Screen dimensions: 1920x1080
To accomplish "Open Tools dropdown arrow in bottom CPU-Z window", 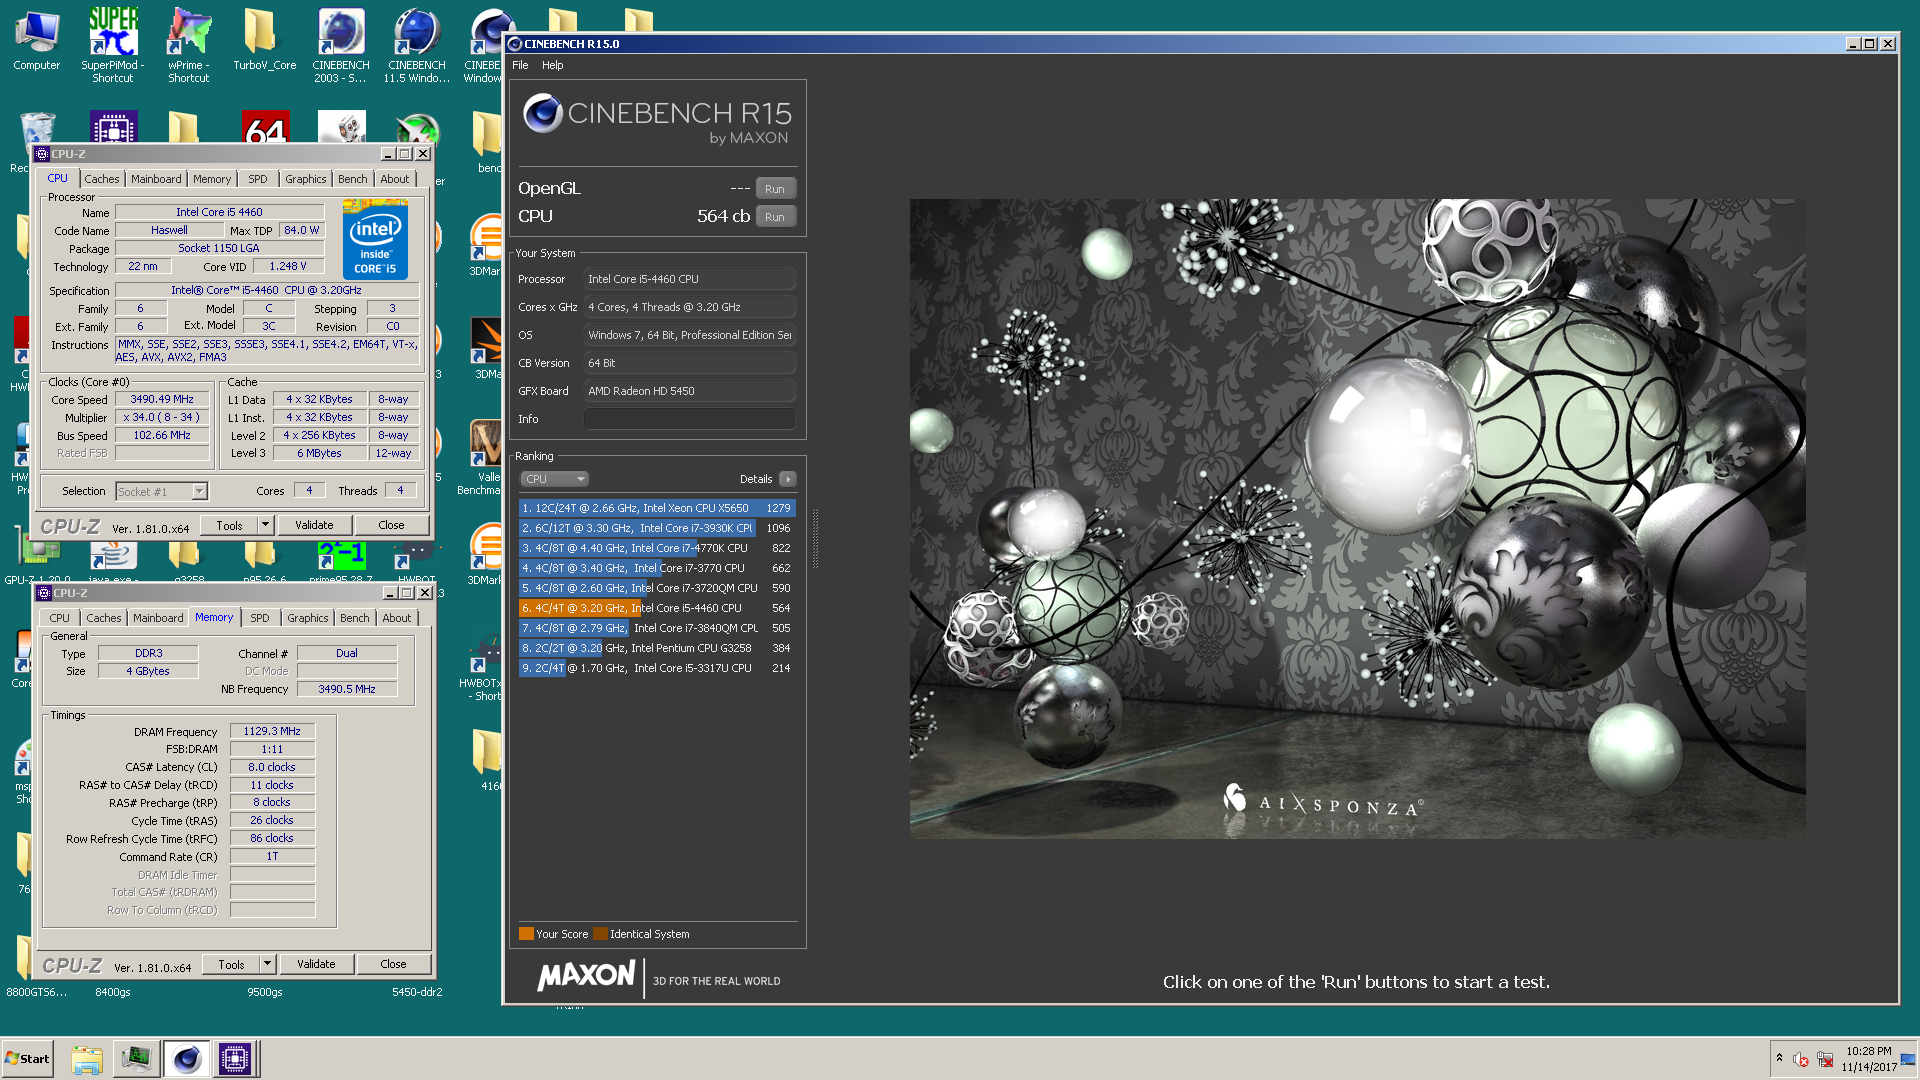I will tap(267, 964).
